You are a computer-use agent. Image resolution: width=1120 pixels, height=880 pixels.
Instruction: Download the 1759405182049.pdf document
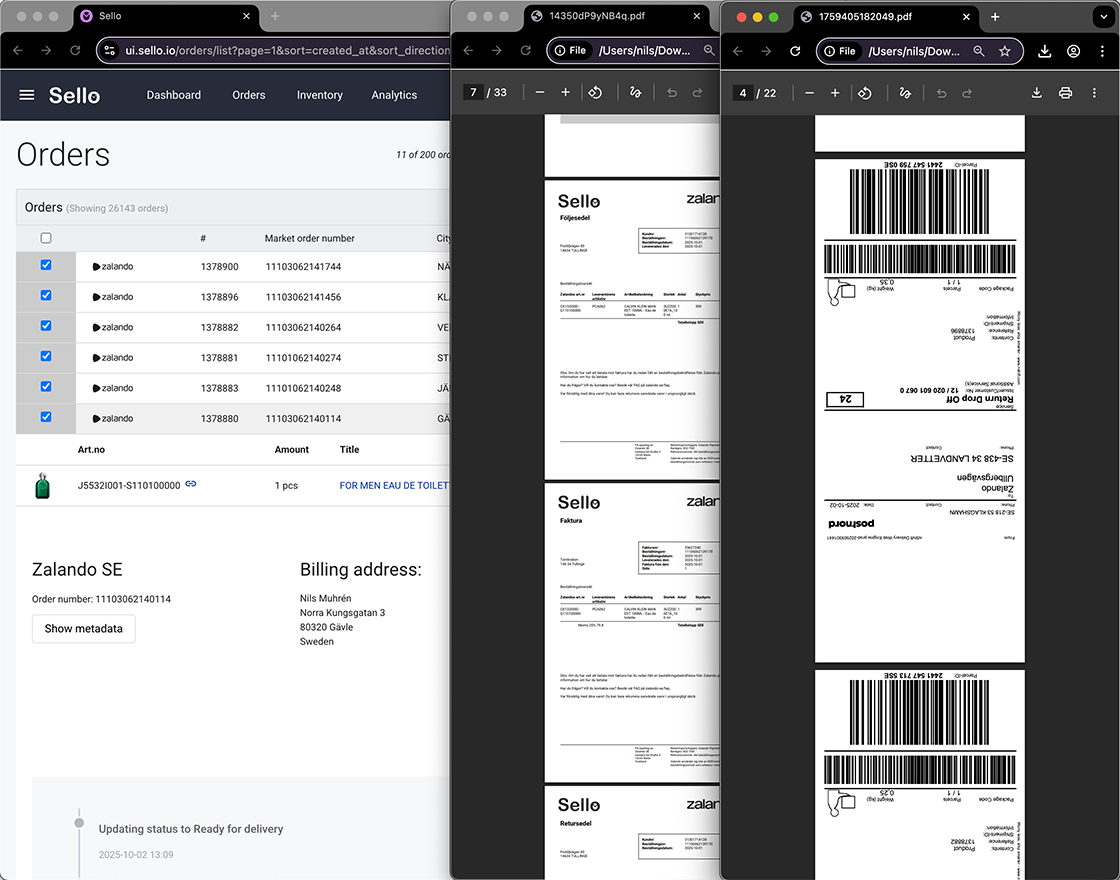tap(1037, 92)
